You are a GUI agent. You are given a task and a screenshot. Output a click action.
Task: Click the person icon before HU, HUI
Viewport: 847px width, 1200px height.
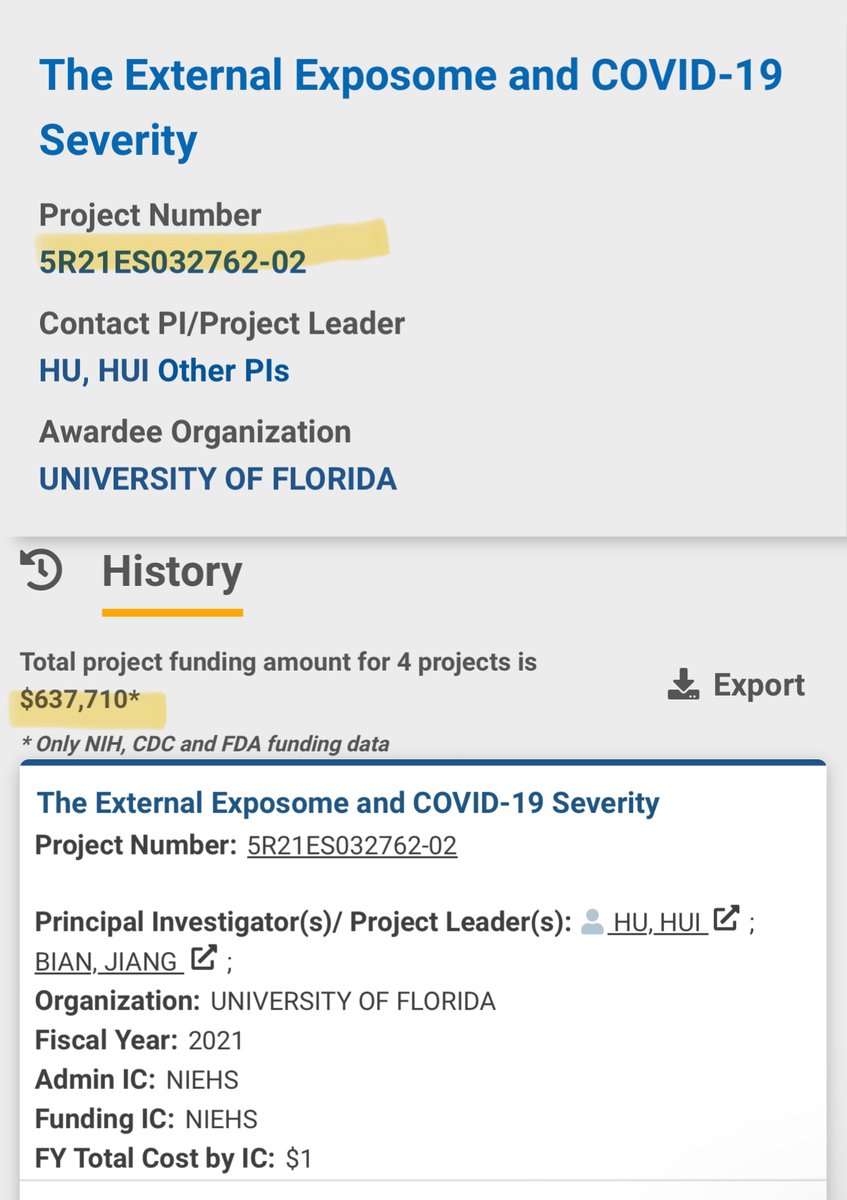[x=592, y=922]
